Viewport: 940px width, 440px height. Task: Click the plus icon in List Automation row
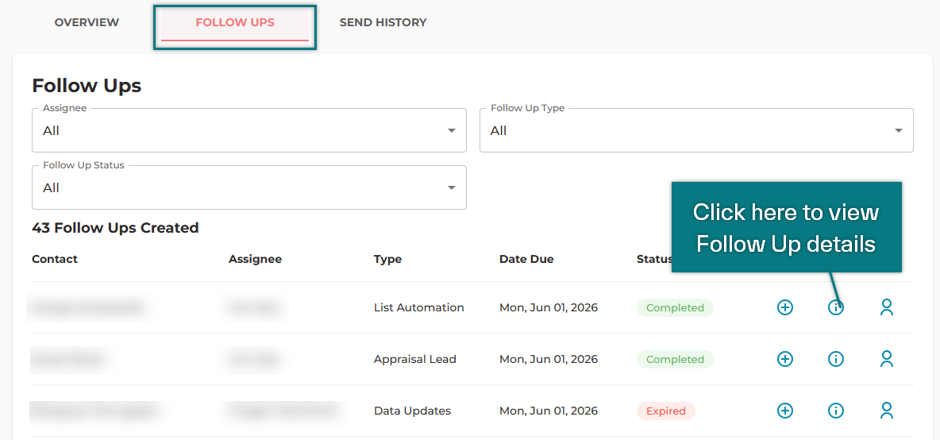(785, 308)
